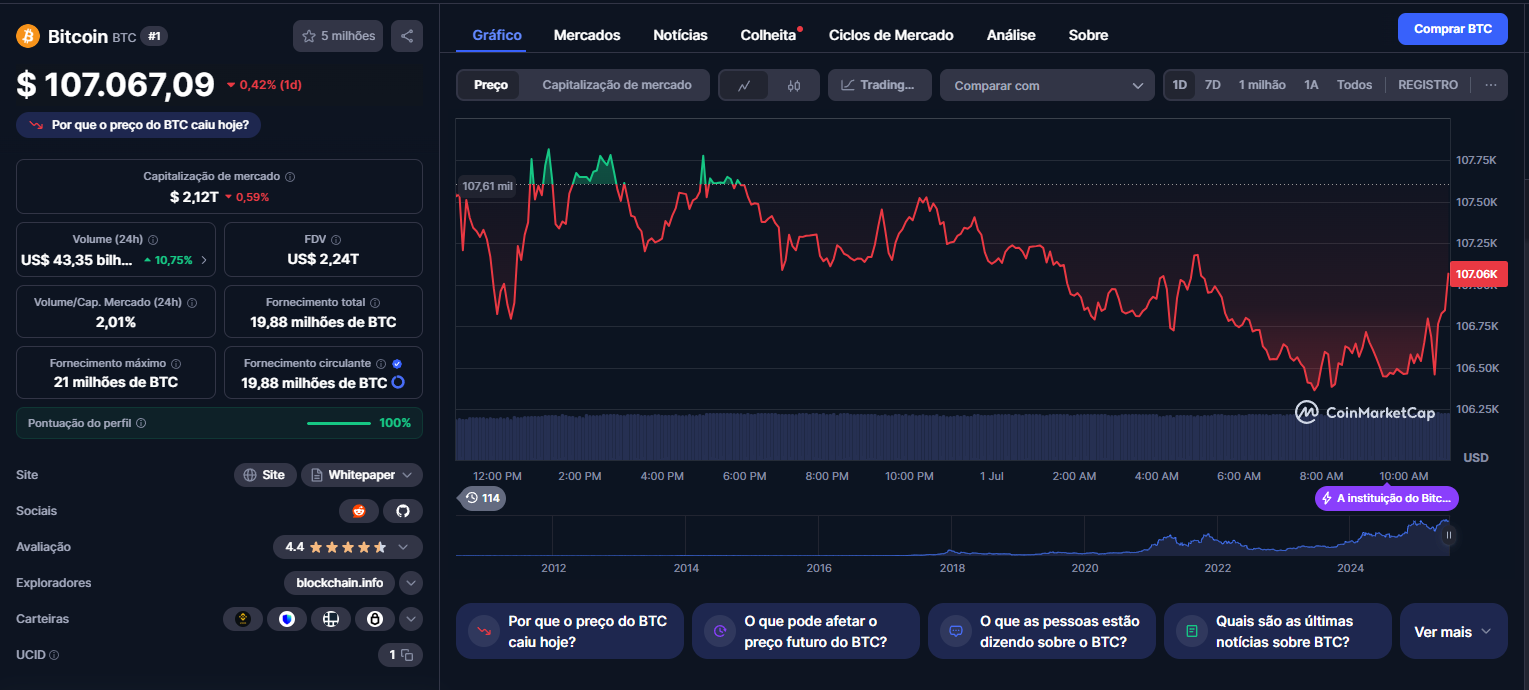Click the info icon next to UCID
This screenshot has width=1529, height=690.
coord(54,655)
